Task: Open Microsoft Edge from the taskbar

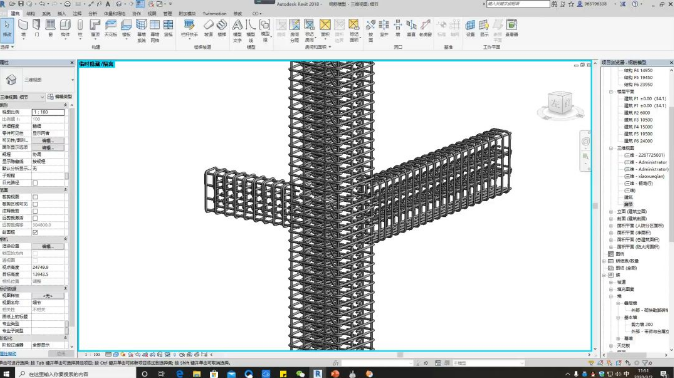Action: tap(180, 373)
